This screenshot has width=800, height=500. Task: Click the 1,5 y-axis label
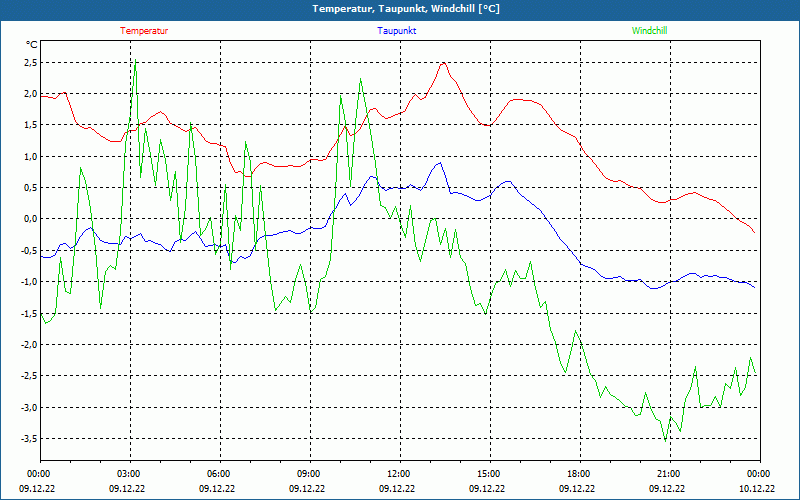(31, 125)
